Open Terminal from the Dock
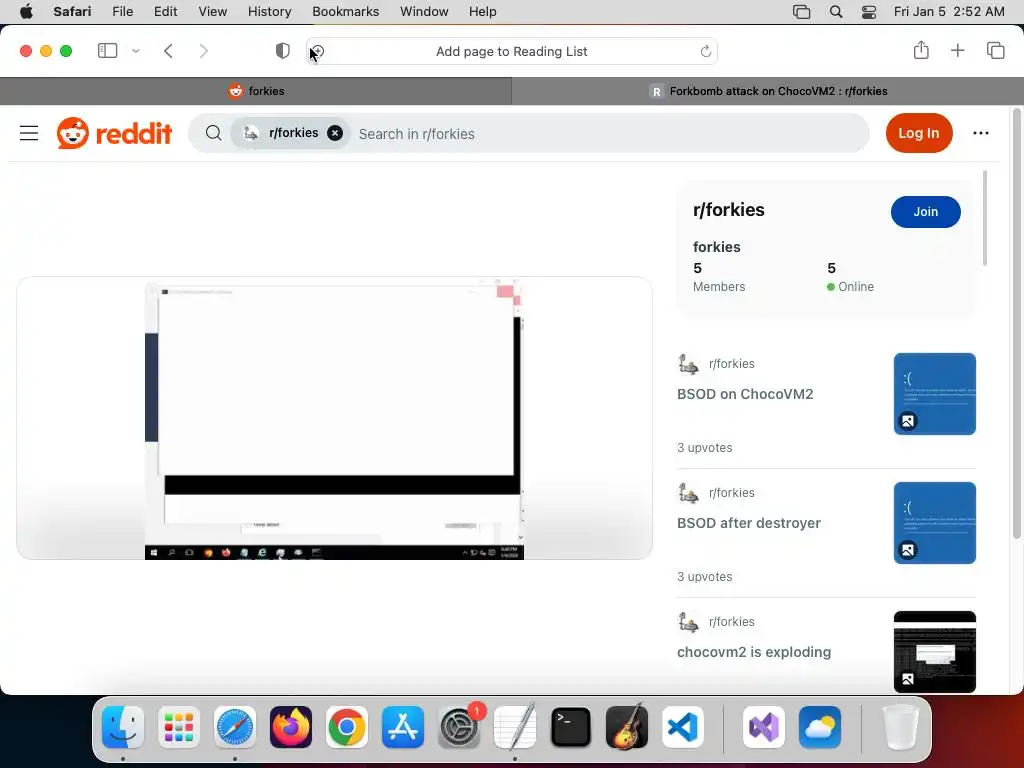 571,727
